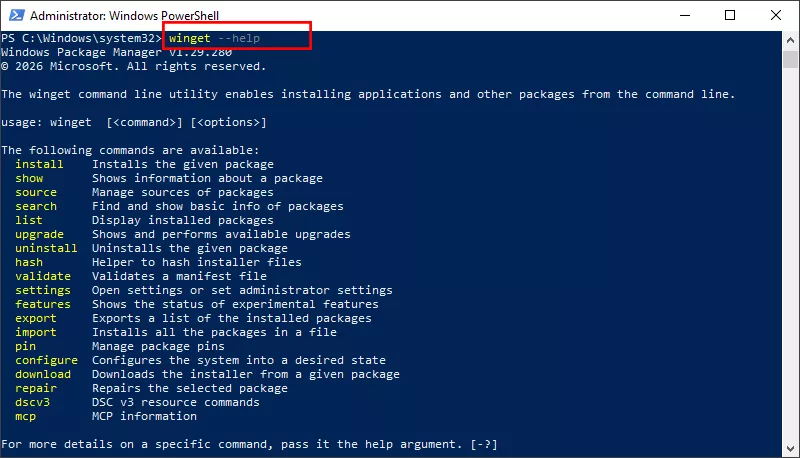This screenshot has height=458, width=800.
Task: Click 'Shows and performs available upgrades' text
Action: coord(221,235)
